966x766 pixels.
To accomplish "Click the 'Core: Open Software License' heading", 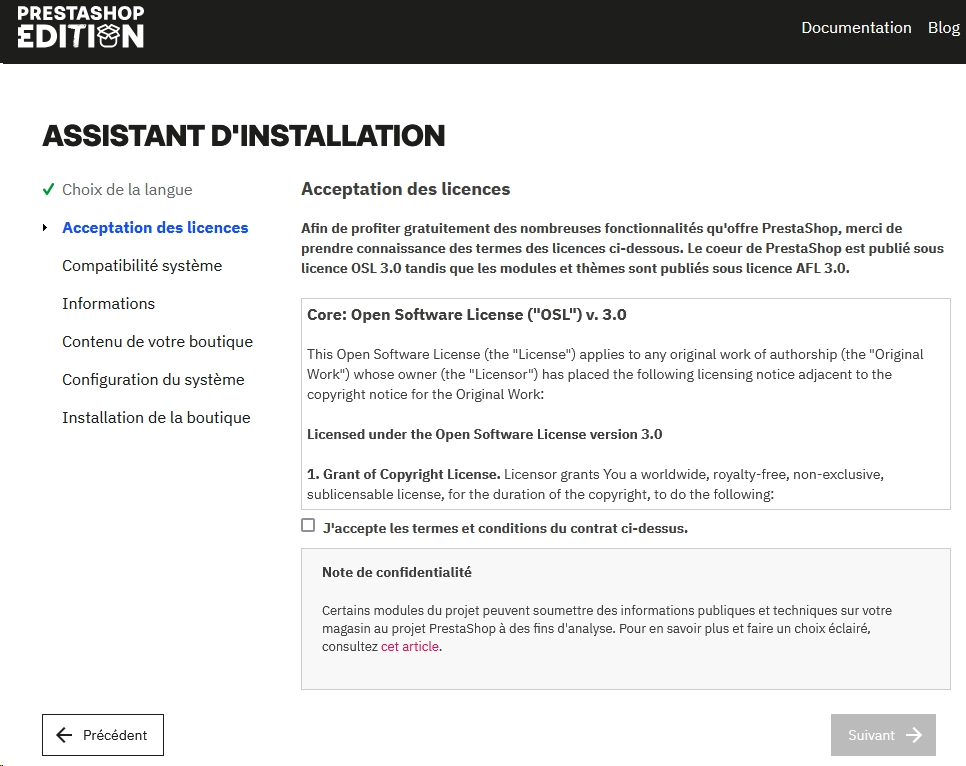I will [x=466, y=314].
